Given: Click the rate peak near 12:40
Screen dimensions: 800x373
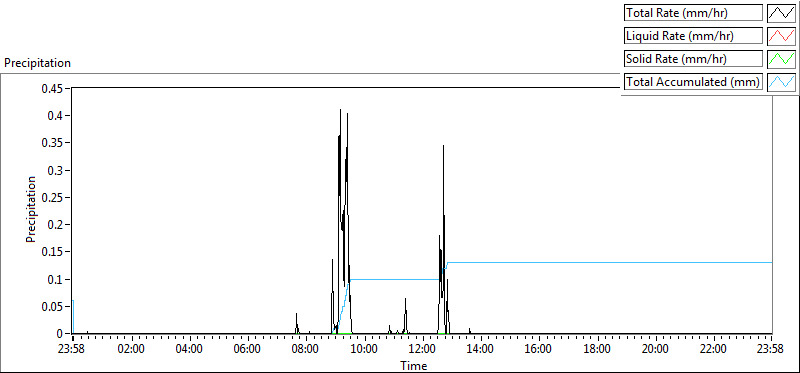Looking at the screenshot, I should (x=443, y=147).
